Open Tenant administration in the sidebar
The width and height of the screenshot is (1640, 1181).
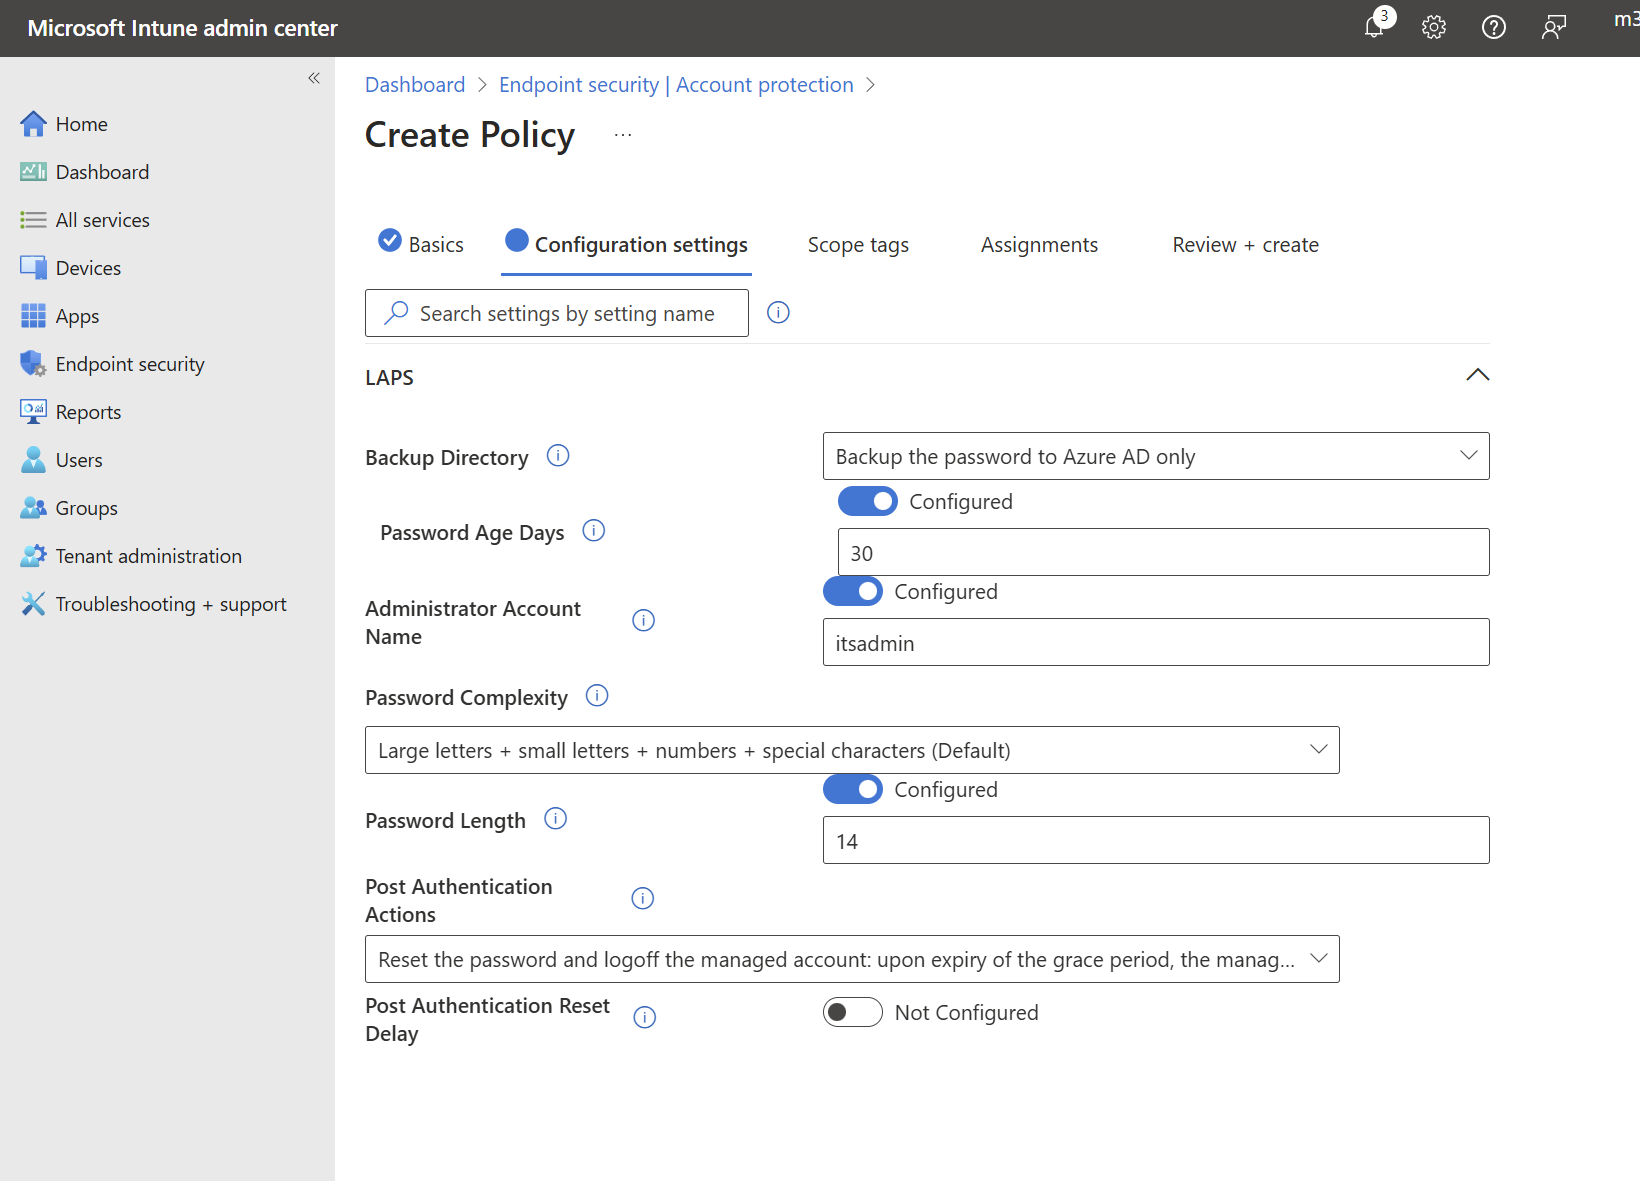pyautogui.click(x=148, y=556)
